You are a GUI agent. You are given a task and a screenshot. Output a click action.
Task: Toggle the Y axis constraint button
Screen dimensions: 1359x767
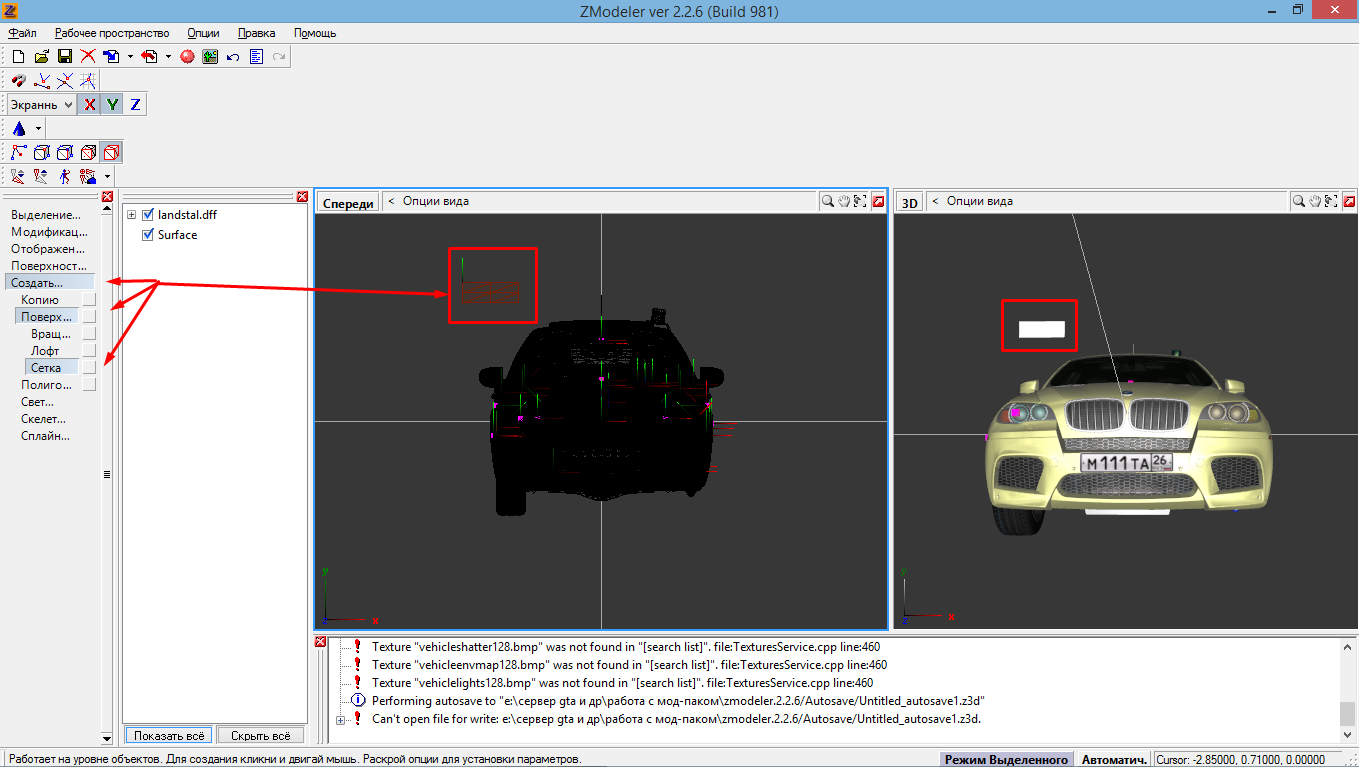click(x=113, y=104)
